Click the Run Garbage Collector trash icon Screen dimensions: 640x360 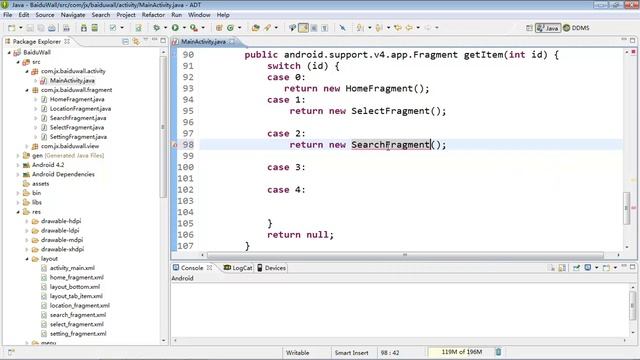[x=498, y=352]
